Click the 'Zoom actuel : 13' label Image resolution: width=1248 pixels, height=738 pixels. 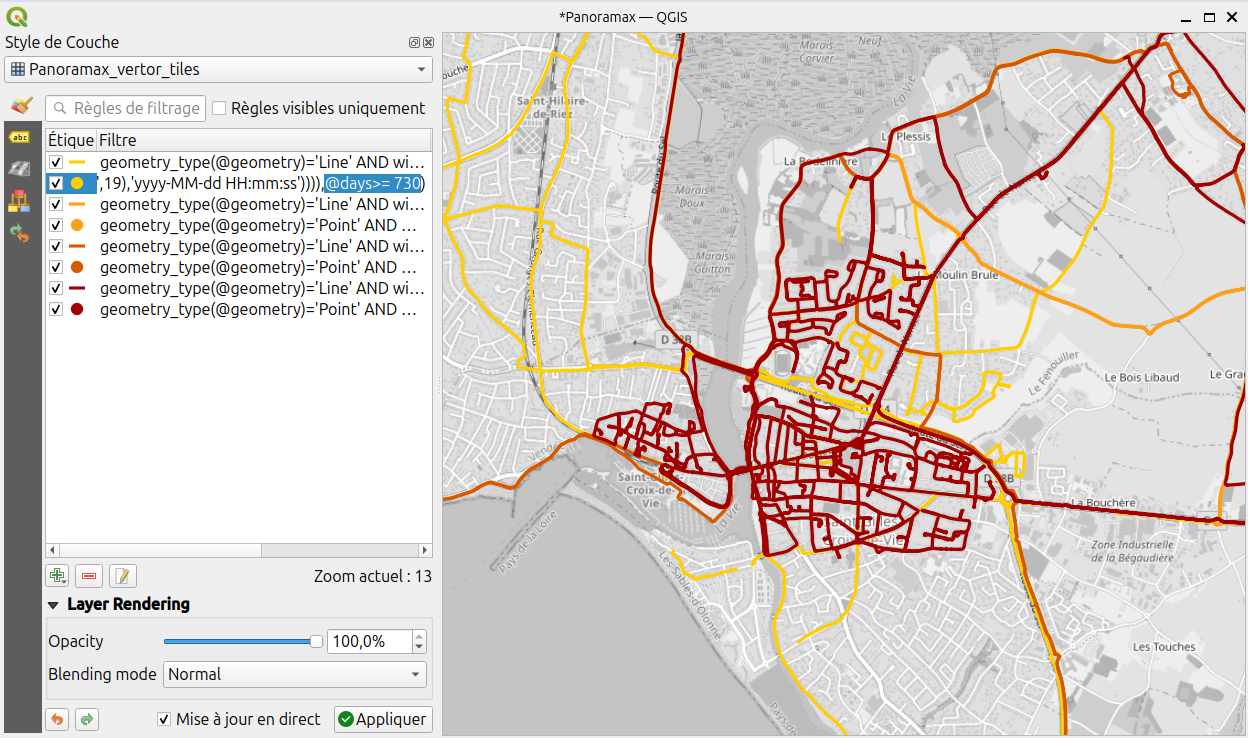(x=373, y=576)
